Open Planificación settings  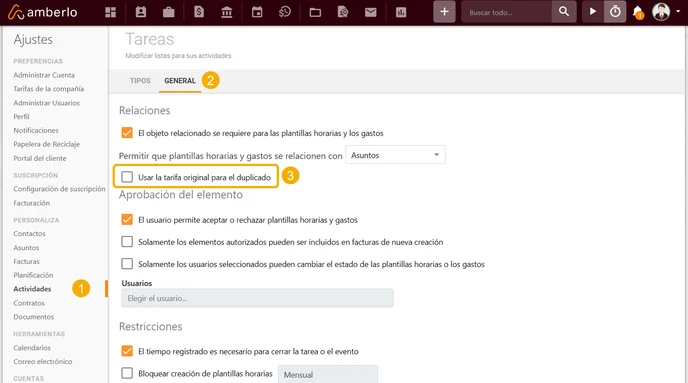[33, 275]
